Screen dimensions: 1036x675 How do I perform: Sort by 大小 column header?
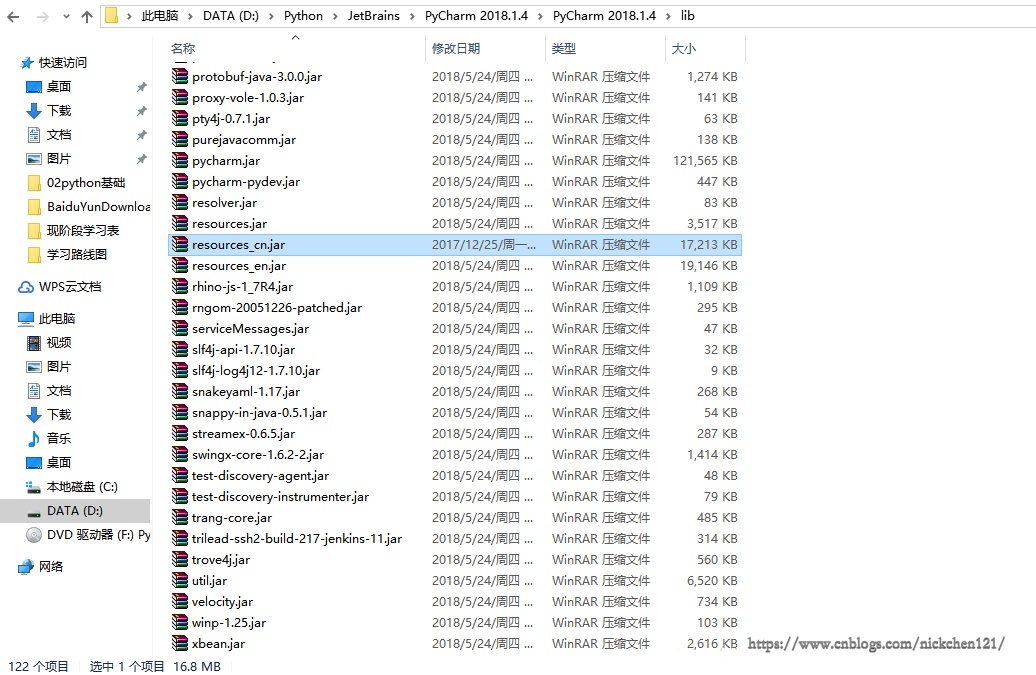[x=684, y=48]
